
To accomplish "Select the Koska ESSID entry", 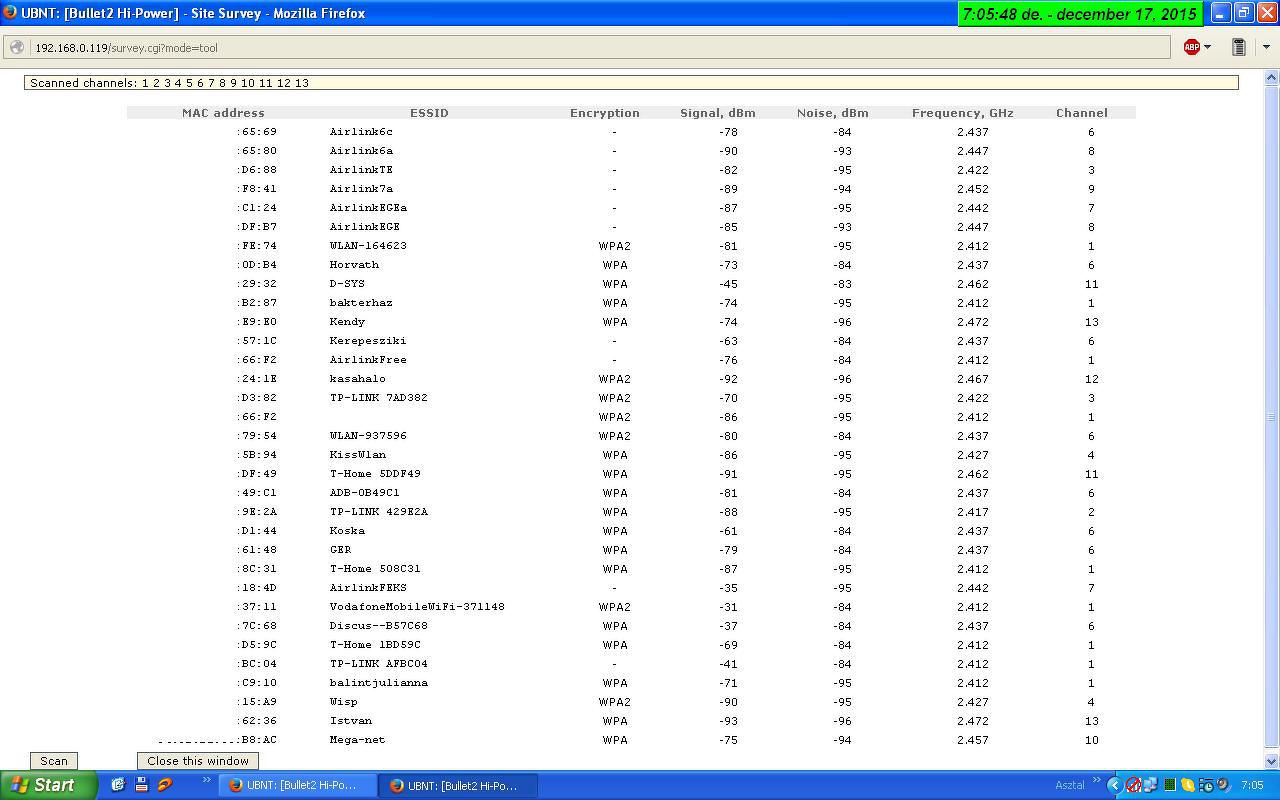I will [x=347, y=531].
